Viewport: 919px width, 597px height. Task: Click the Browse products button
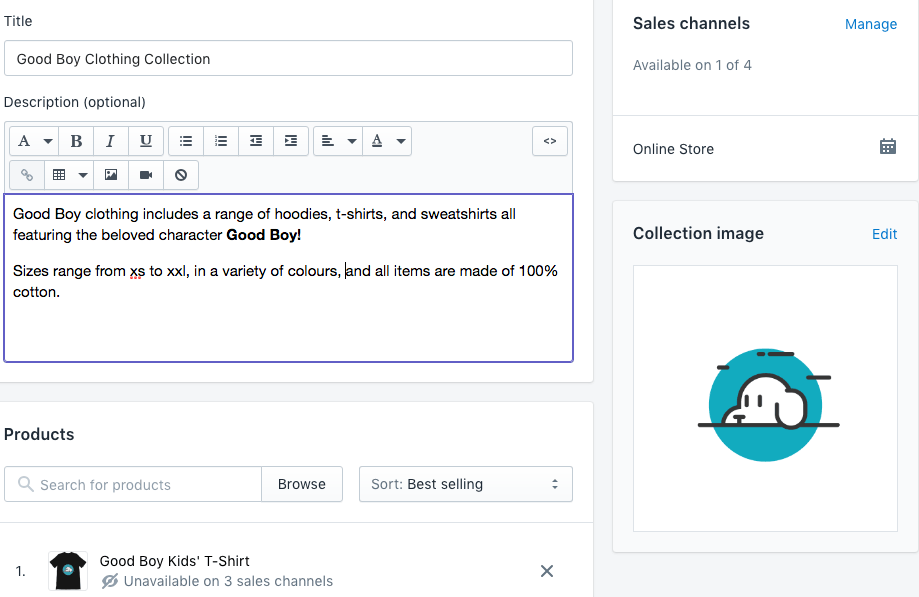tap(302, 484)
